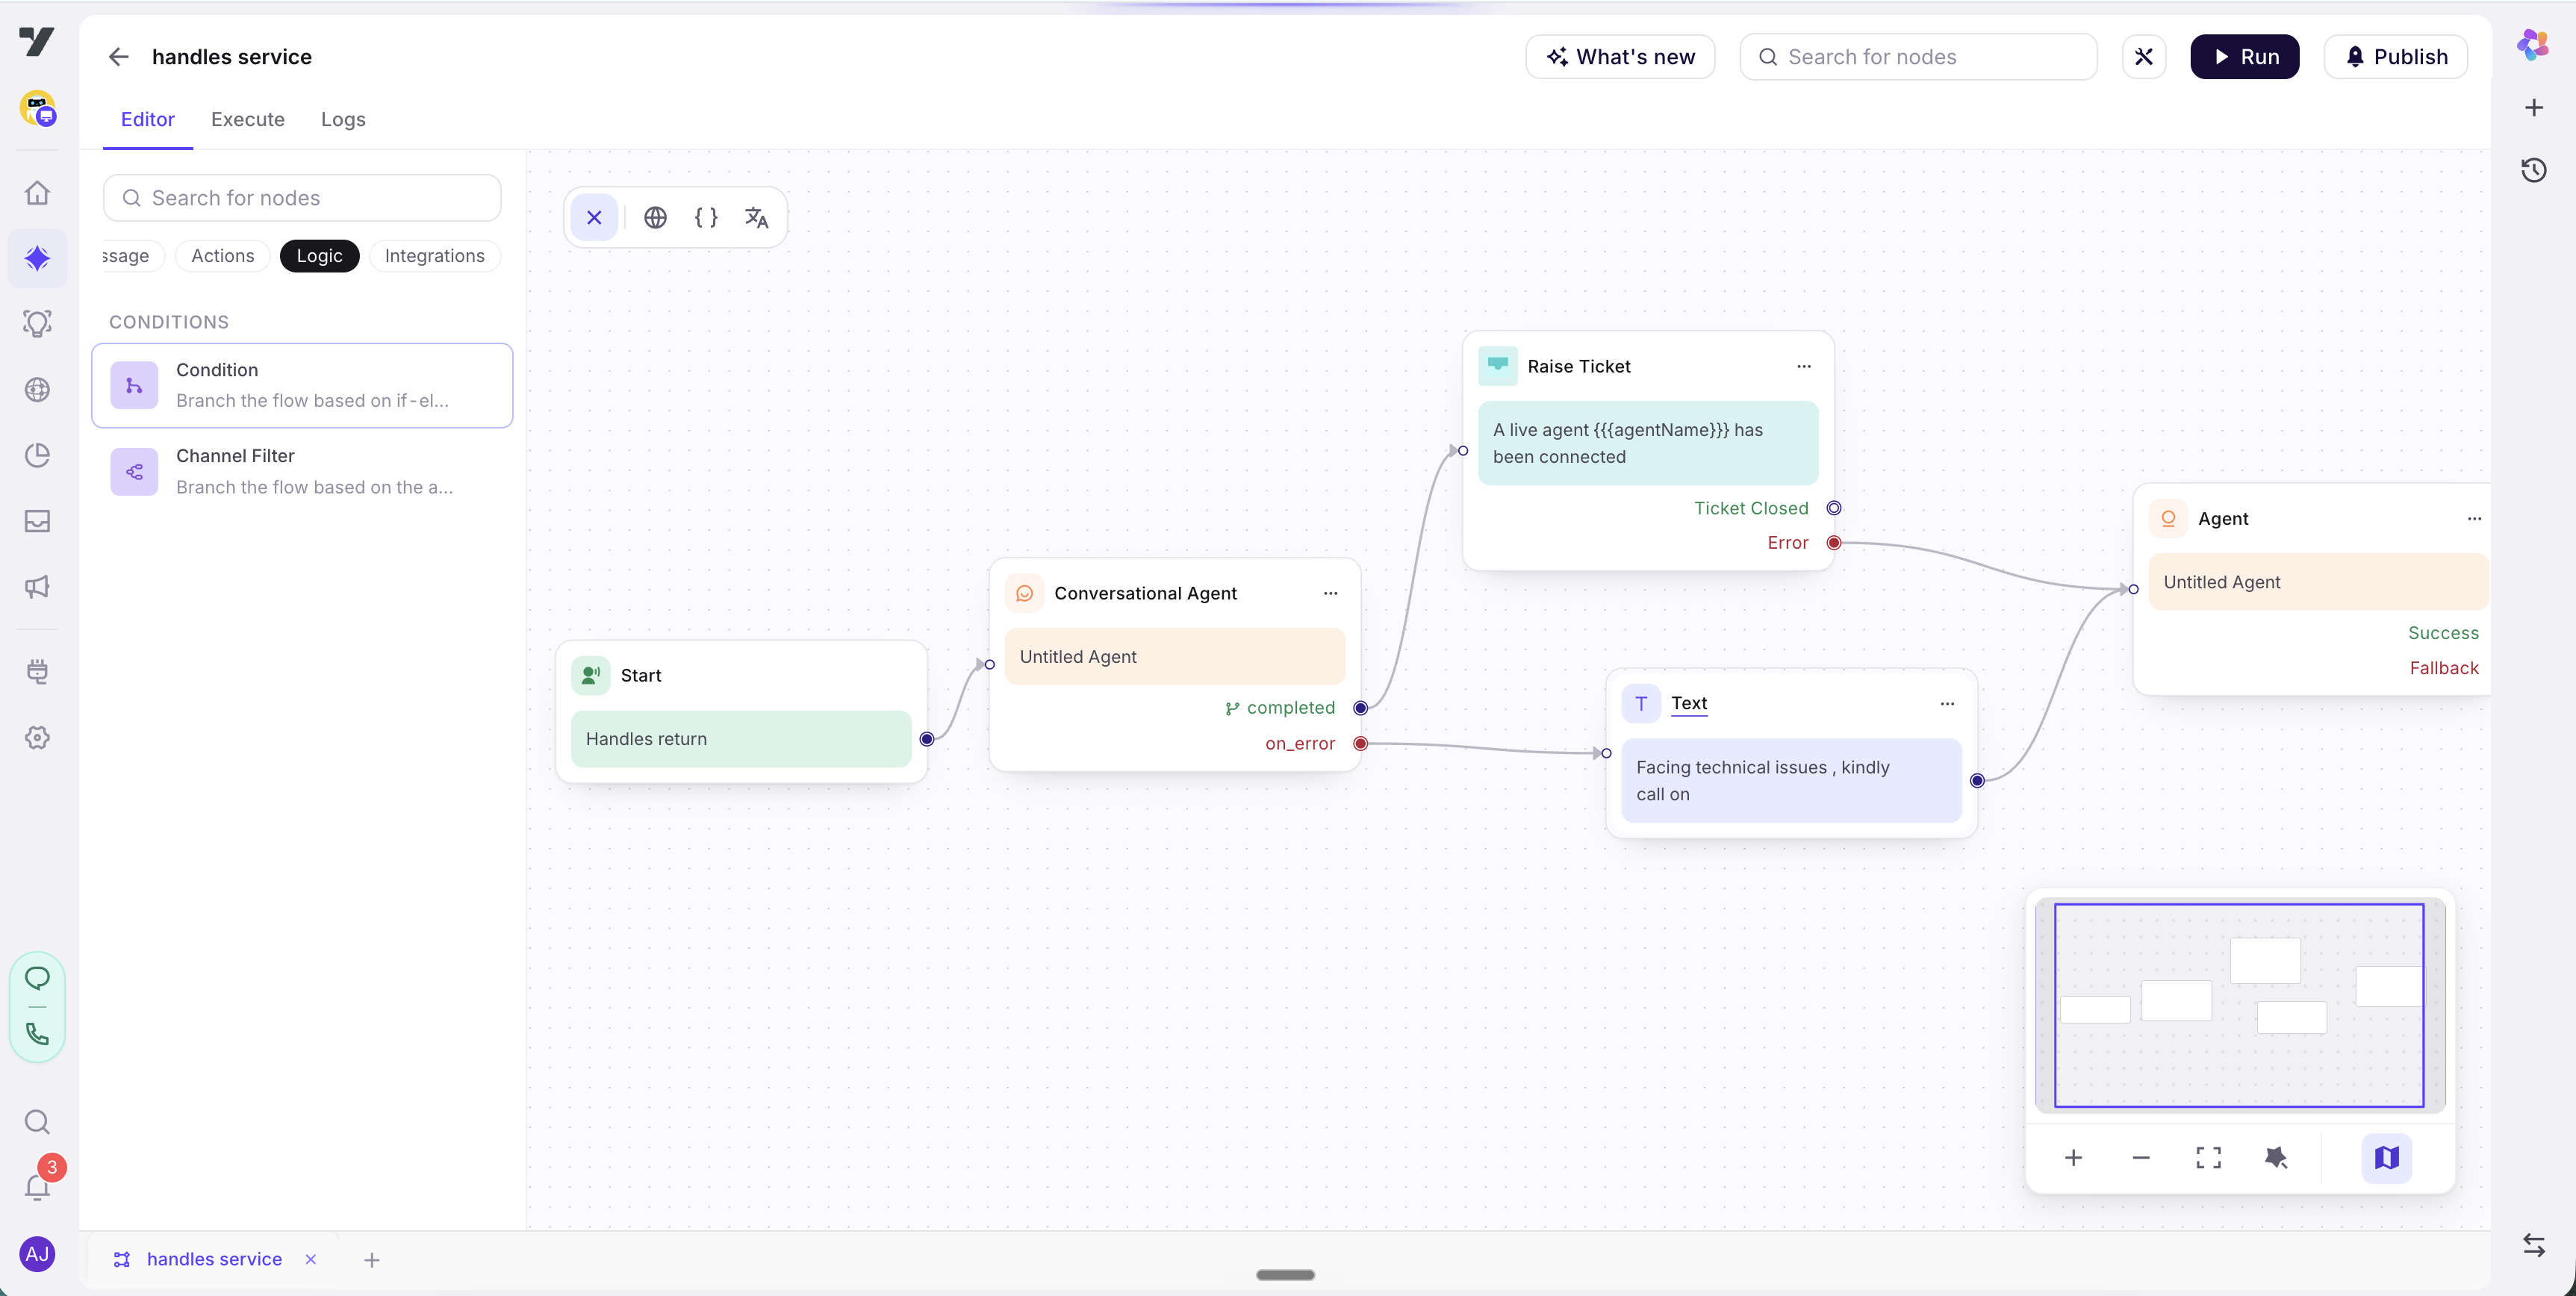This screenshot has height=1296, width=2576.
Task: Select the Logic filter chip
Action: point(319,256)
